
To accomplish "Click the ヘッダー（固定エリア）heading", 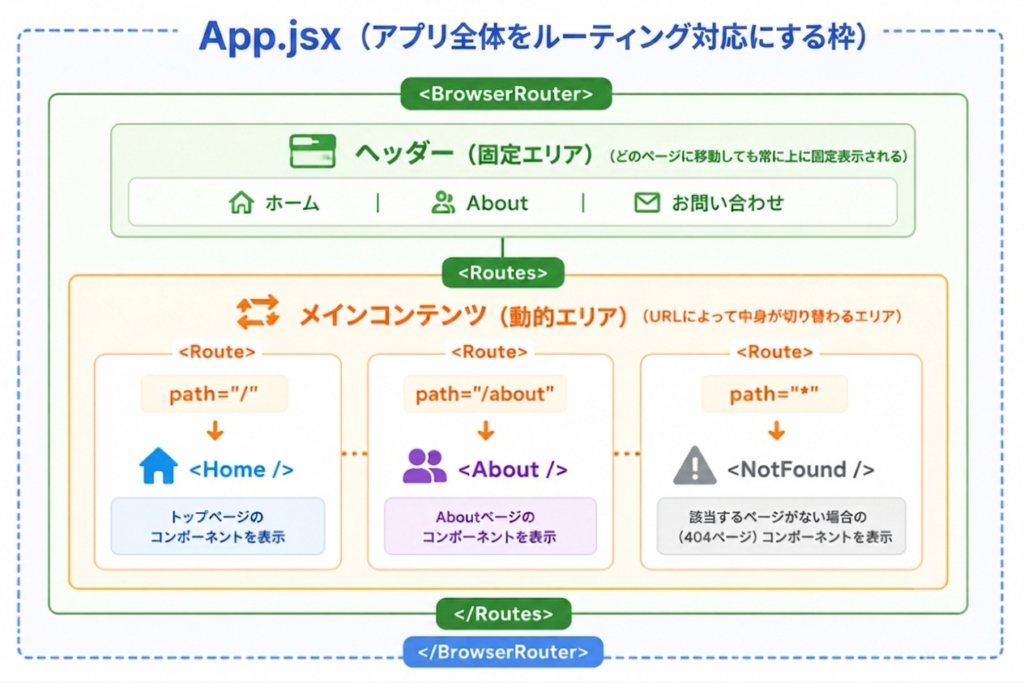I will point(474,154).
